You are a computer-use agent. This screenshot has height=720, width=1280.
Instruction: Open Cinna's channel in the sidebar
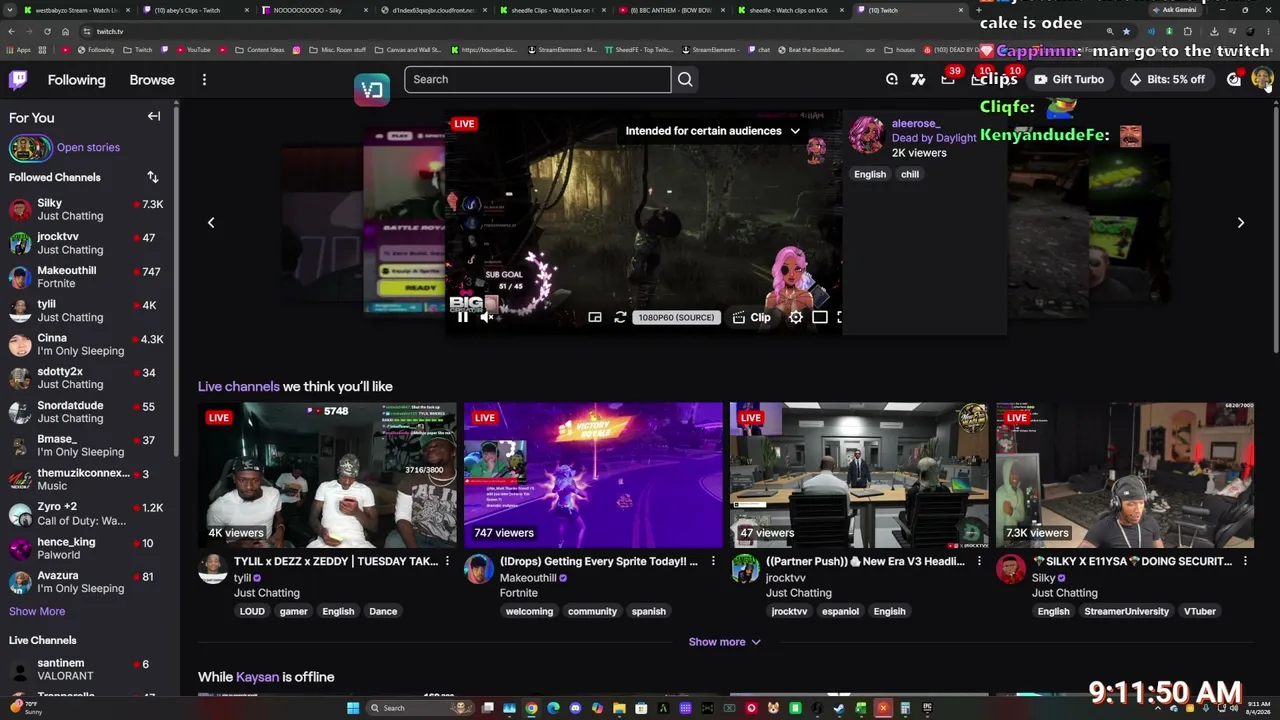click(87, 344)
